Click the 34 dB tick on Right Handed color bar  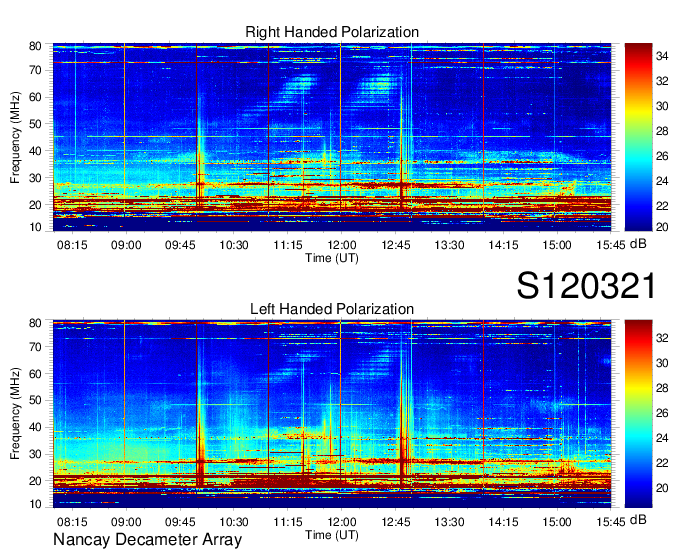point(662,56)
